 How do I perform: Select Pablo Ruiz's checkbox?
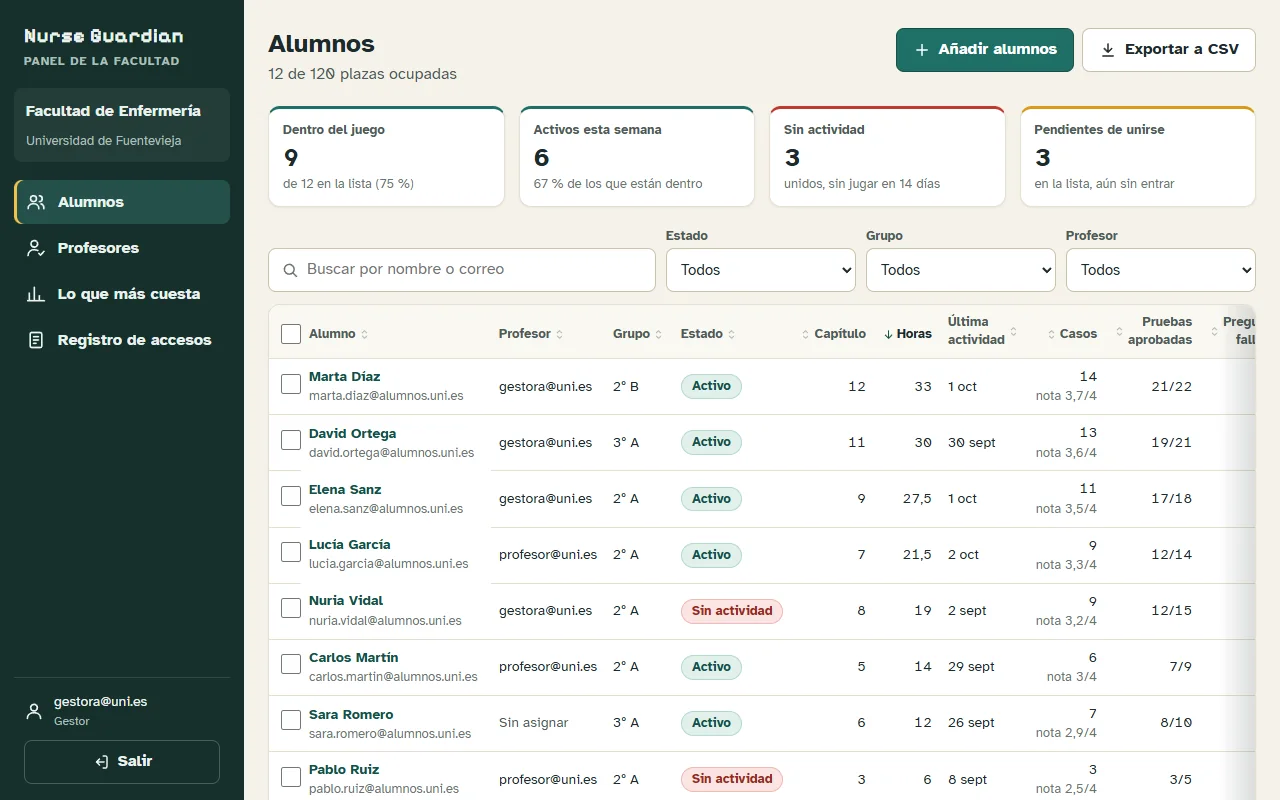[291, 777]
